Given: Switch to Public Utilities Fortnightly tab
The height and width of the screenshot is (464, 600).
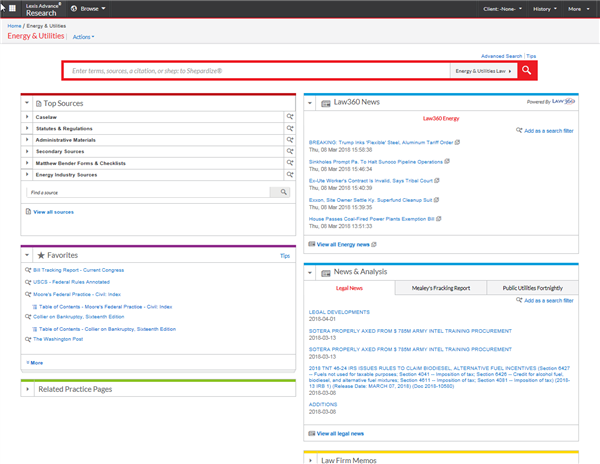Looking at the screenshot, I should [x=533, y=288].
